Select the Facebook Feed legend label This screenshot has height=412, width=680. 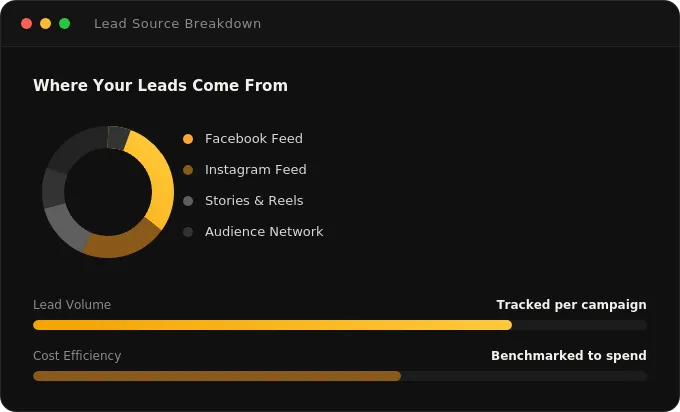[254, 139]
